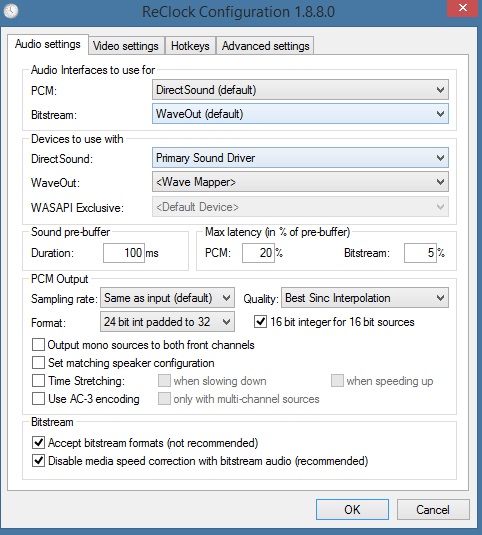Image resolution: width=482 pixels, height=535 pixels.
Task: Click the Devices to use with heading
Action: tap(77, 139)
